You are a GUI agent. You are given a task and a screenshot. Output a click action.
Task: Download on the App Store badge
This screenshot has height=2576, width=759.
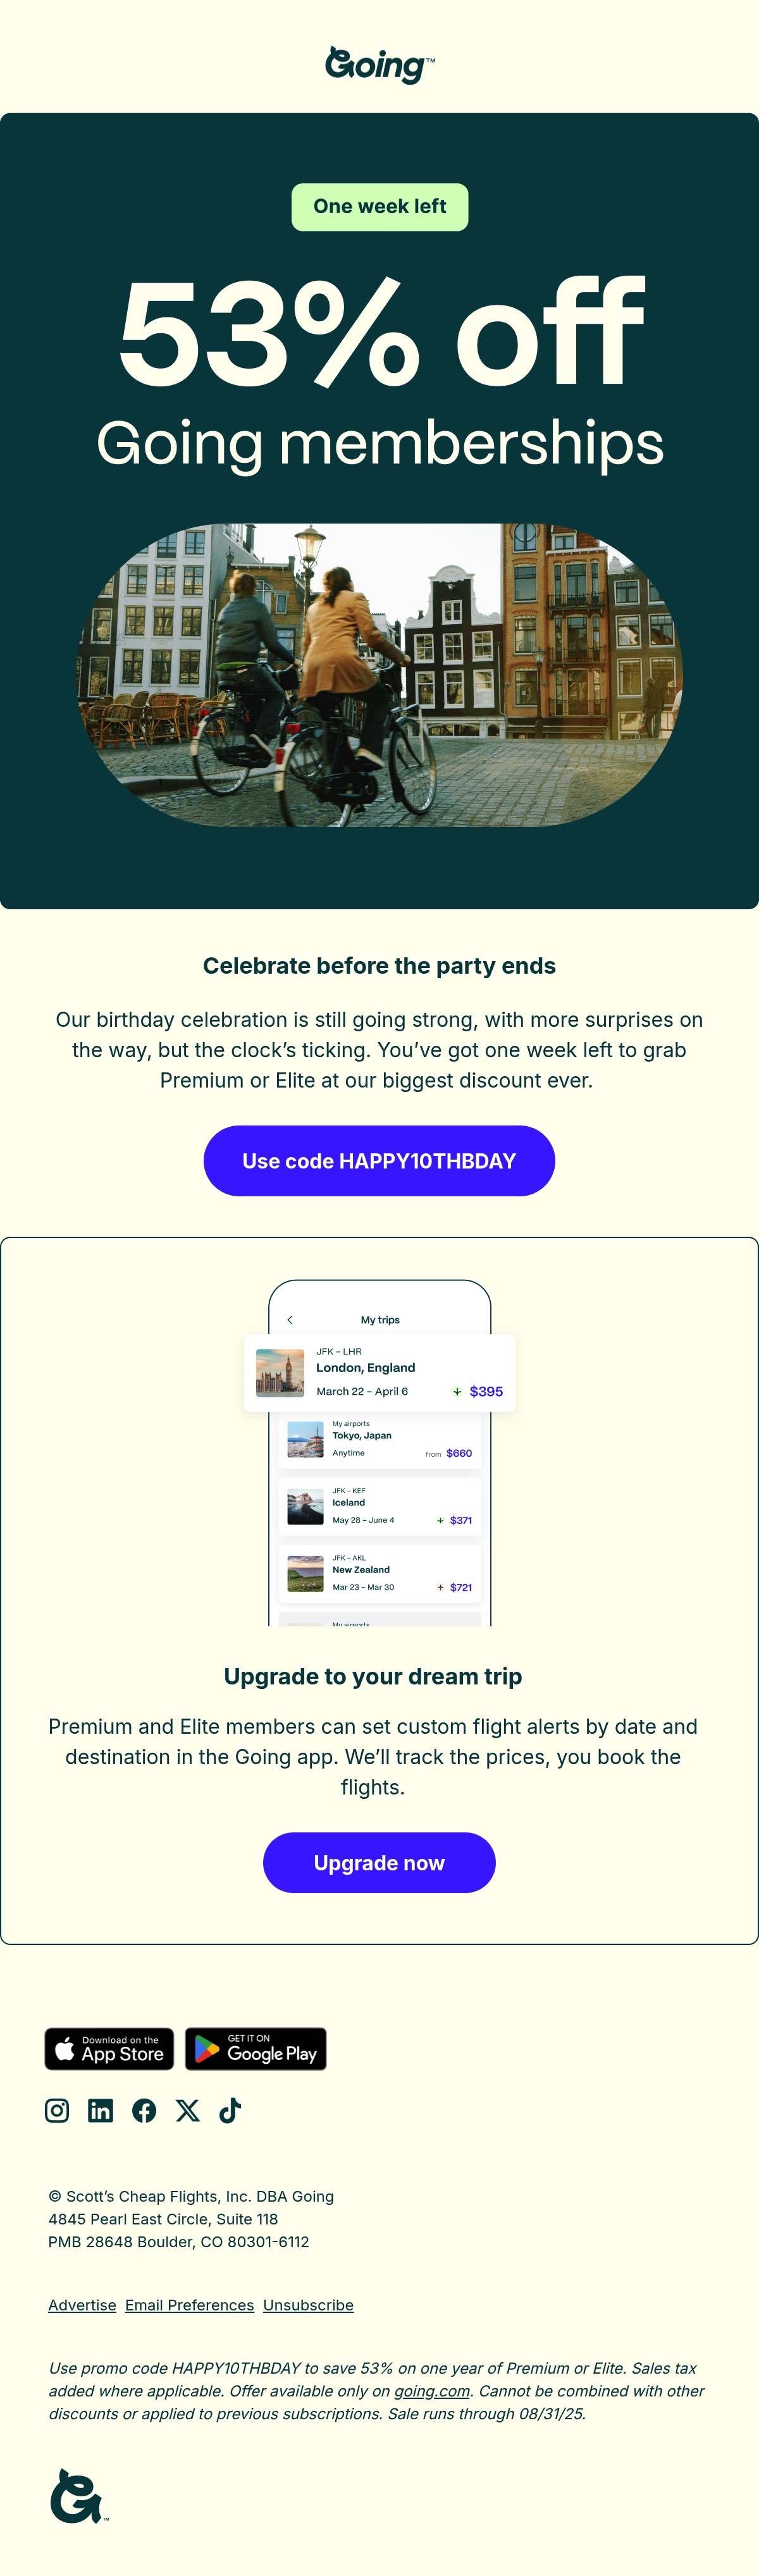pos(109,2049)
